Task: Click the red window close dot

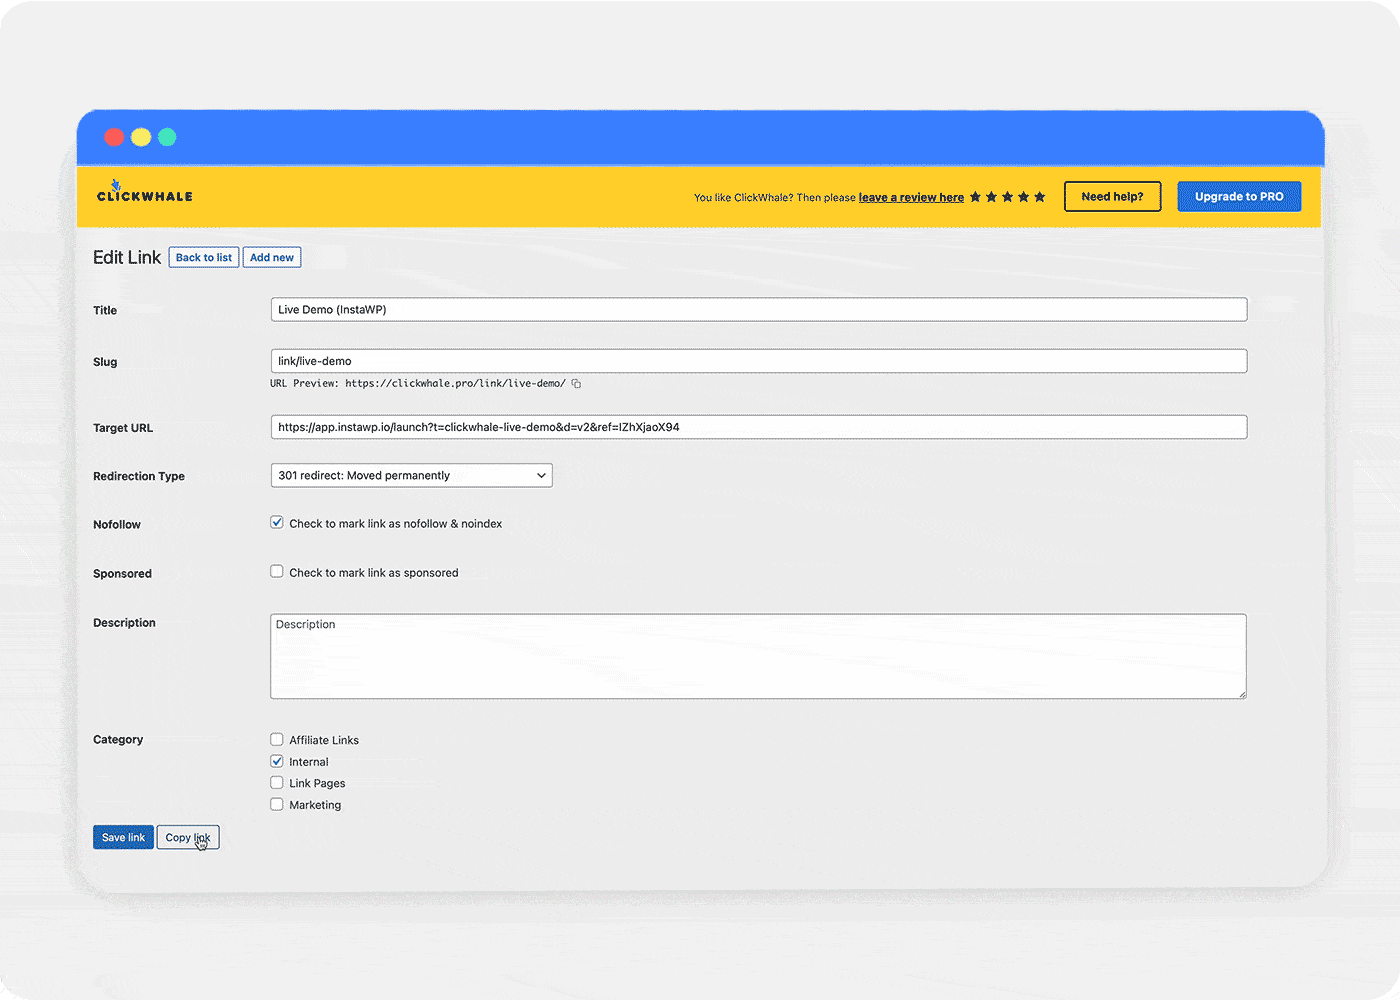Action: pos(114,137)
